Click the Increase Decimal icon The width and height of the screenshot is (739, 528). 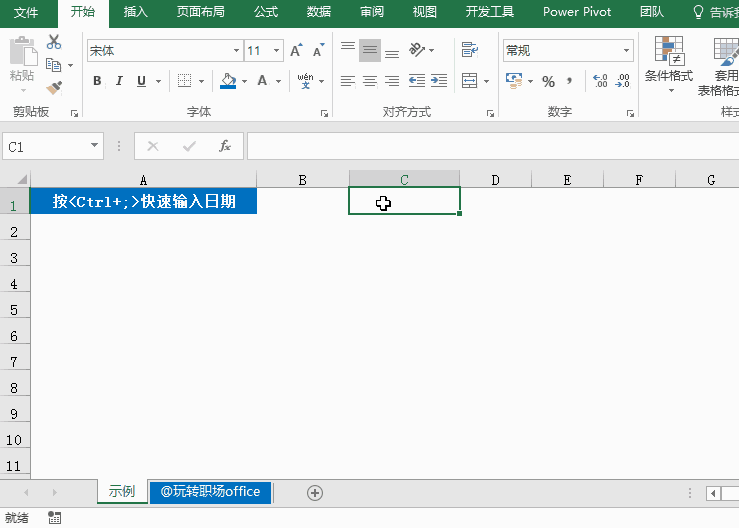pos(600,81)
